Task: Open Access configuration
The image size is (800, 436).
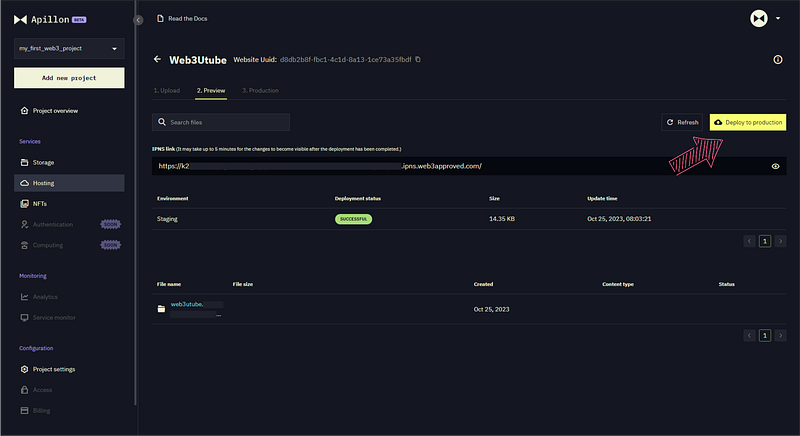Action: (x=36, y=390)
